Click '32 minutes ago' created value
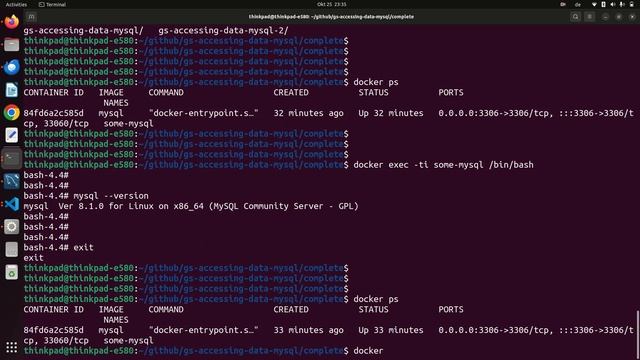This screenshot has width=640, height=360. pyautogui.click(x=309, y=113)
